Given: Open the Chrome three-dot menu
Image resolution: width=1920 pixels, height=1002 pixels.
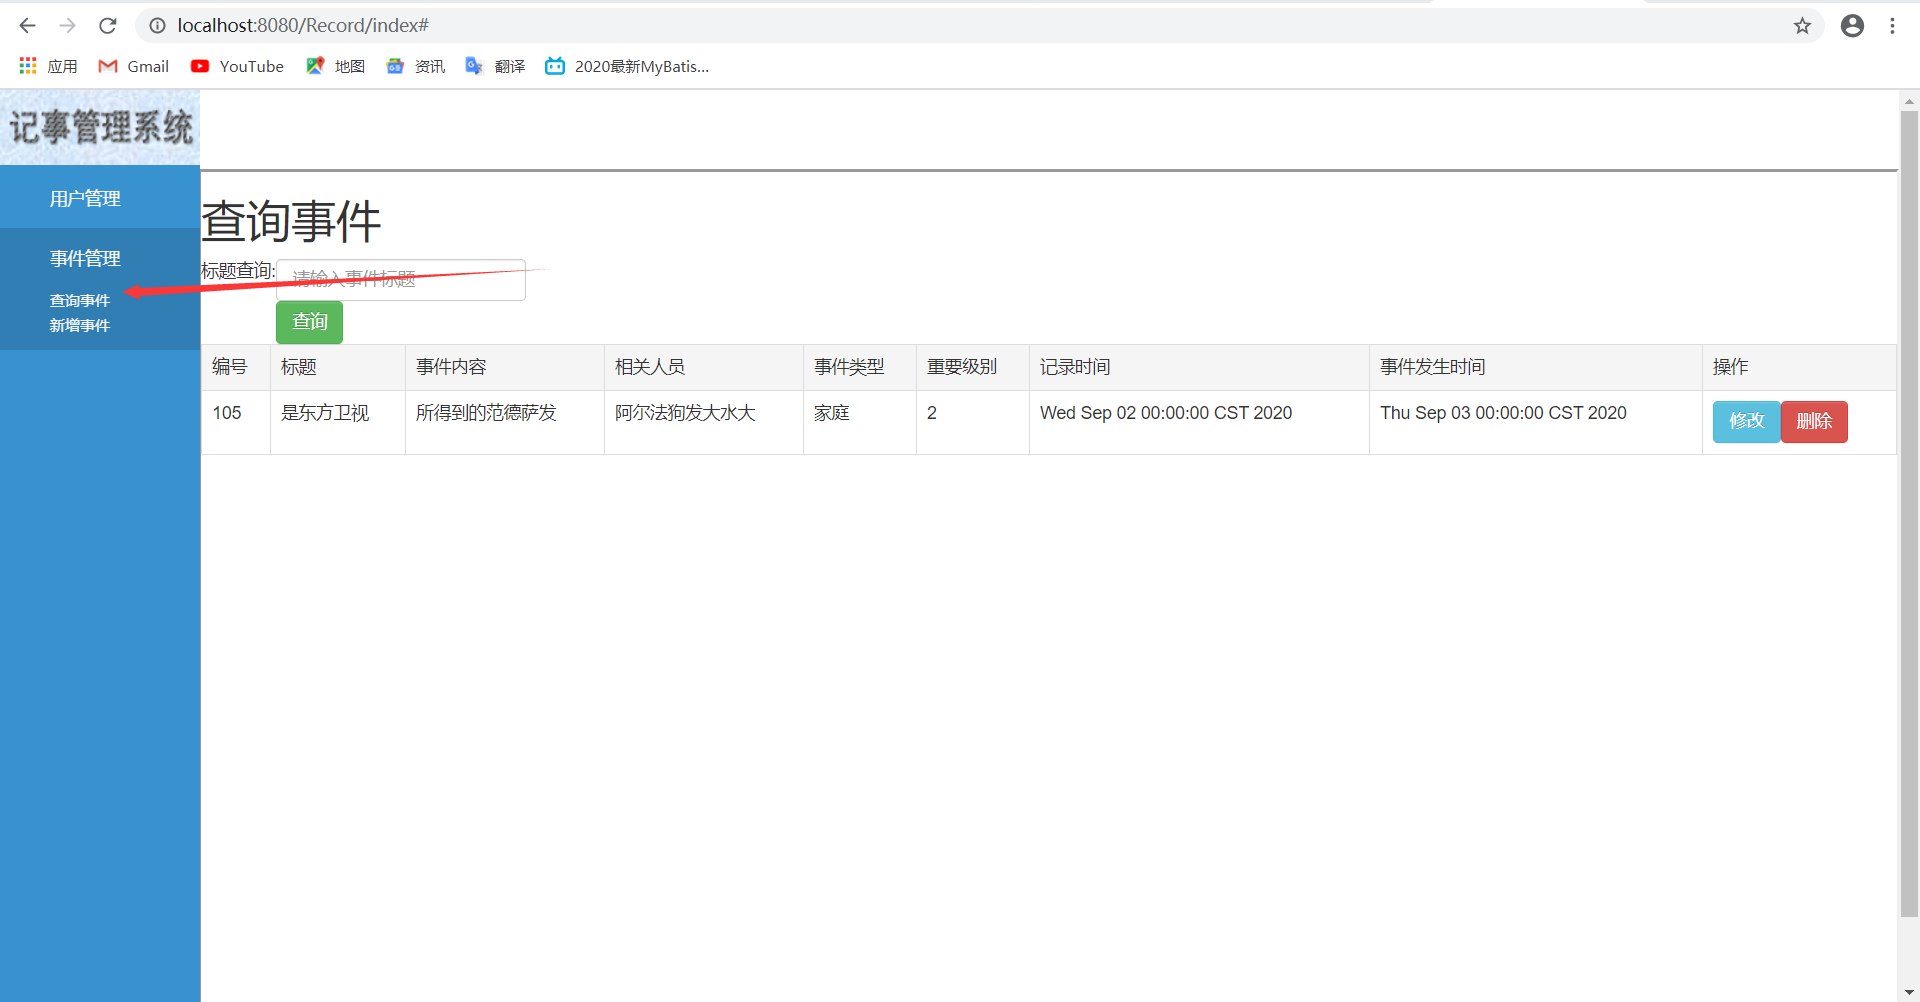Looking at the screenshot, I should [1892, 26].
